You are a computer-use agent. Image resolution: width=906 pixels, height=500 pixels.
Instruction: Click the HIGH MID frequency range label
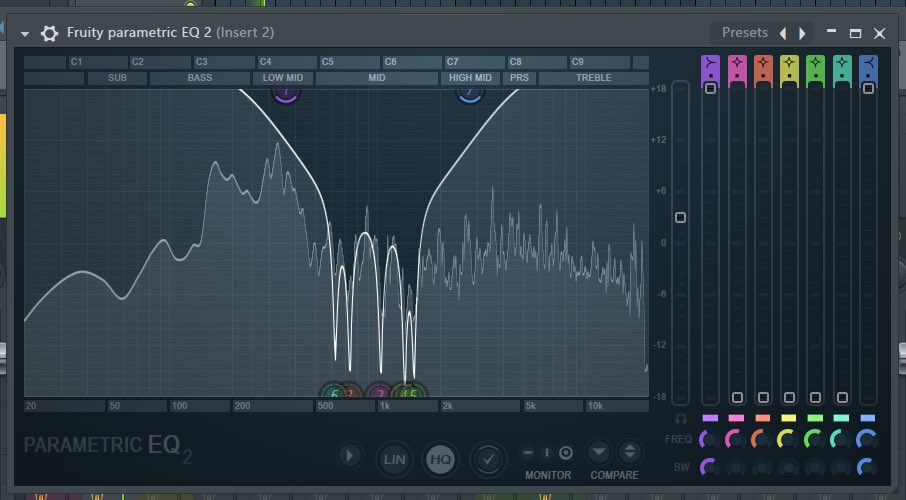click(x=470, y=78)
